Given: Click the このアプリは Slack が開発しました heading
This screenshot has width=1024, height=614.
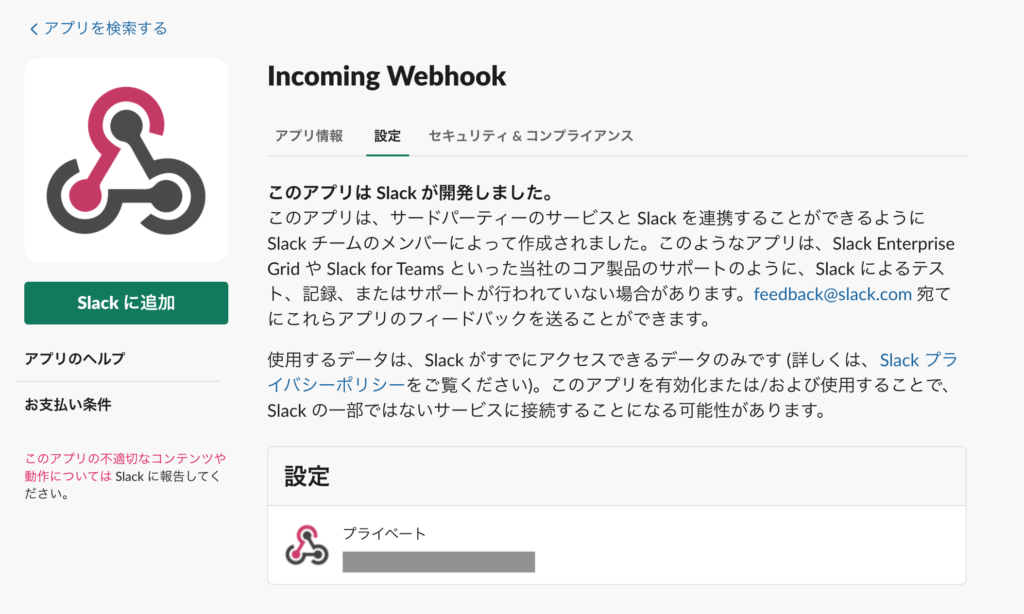Looking at the screenshot, I should point(411,193).
